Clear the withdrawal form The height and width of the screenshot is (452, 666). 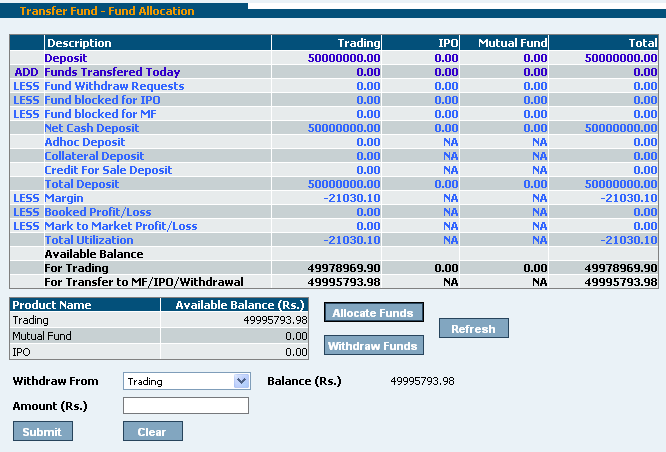pyautogui.click(x=152, y=432)
